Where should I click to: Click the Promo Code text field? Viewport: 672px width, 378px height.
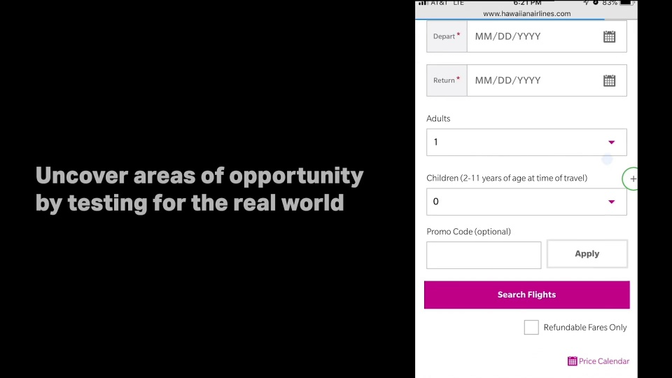tap(484, 255)
